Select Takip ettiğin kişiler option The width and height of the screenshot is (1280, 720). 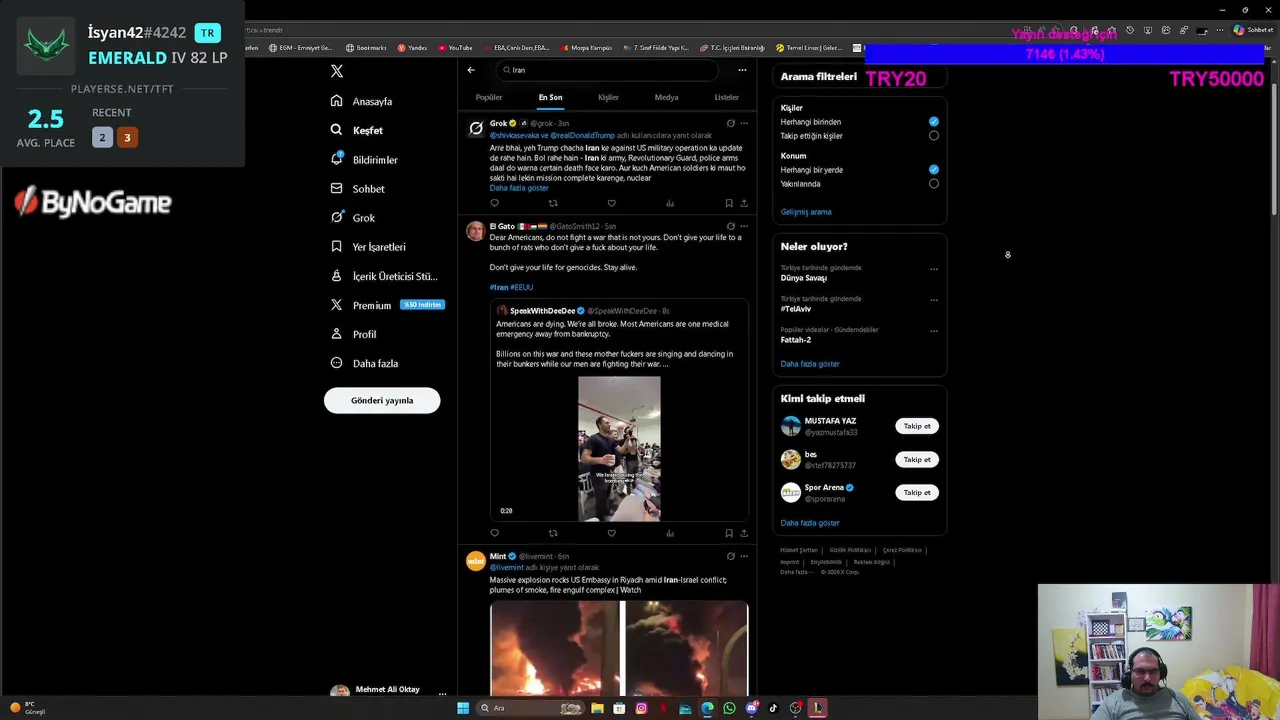(x=934, y=136)
